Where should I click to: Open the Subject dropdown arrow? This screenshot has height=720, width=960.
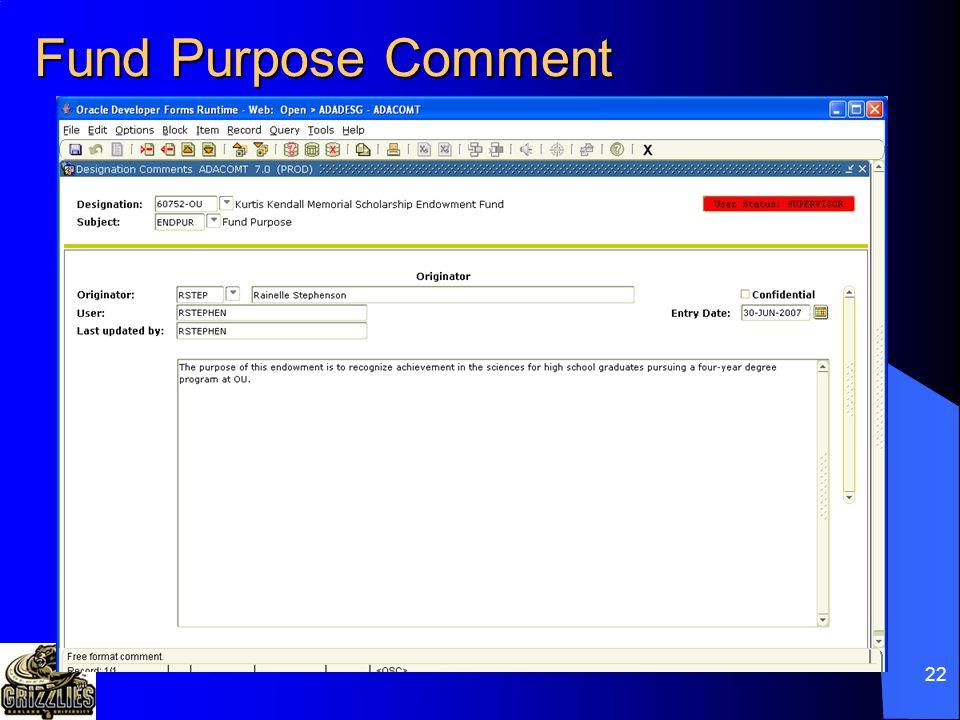(x=214, y=220)
